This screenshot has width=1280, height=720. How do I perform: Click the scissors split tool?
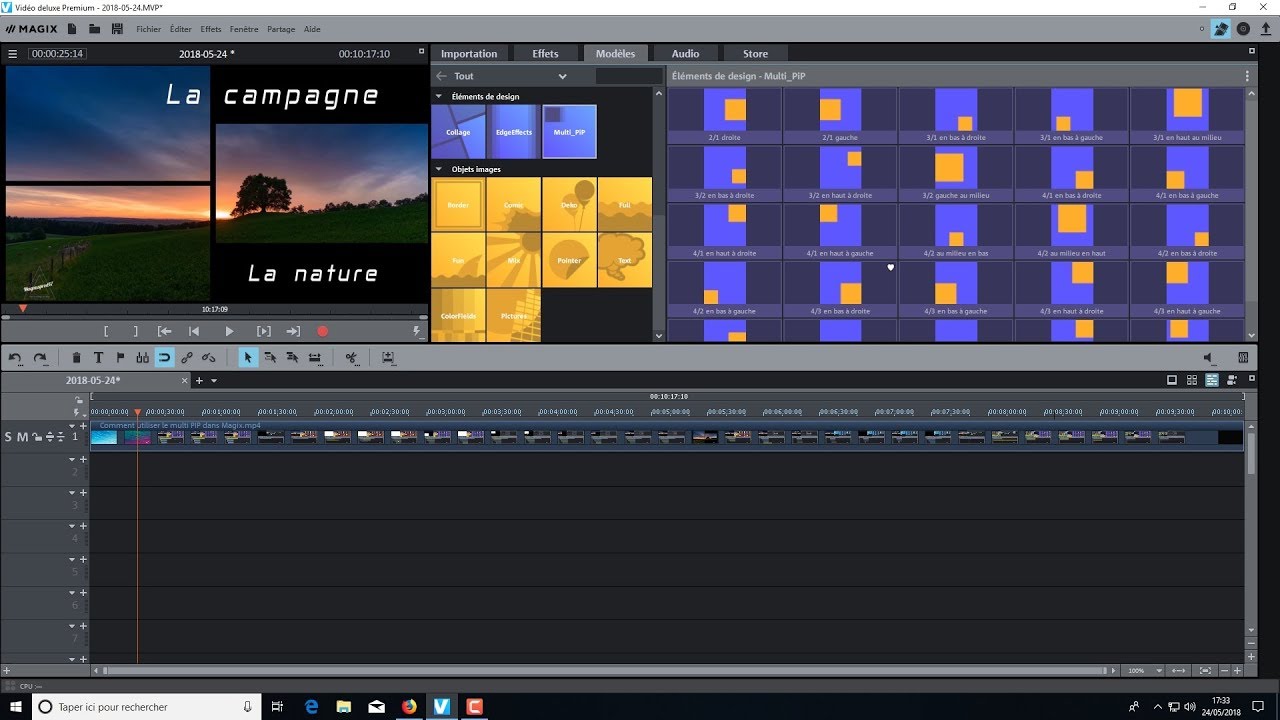point(351,357)
